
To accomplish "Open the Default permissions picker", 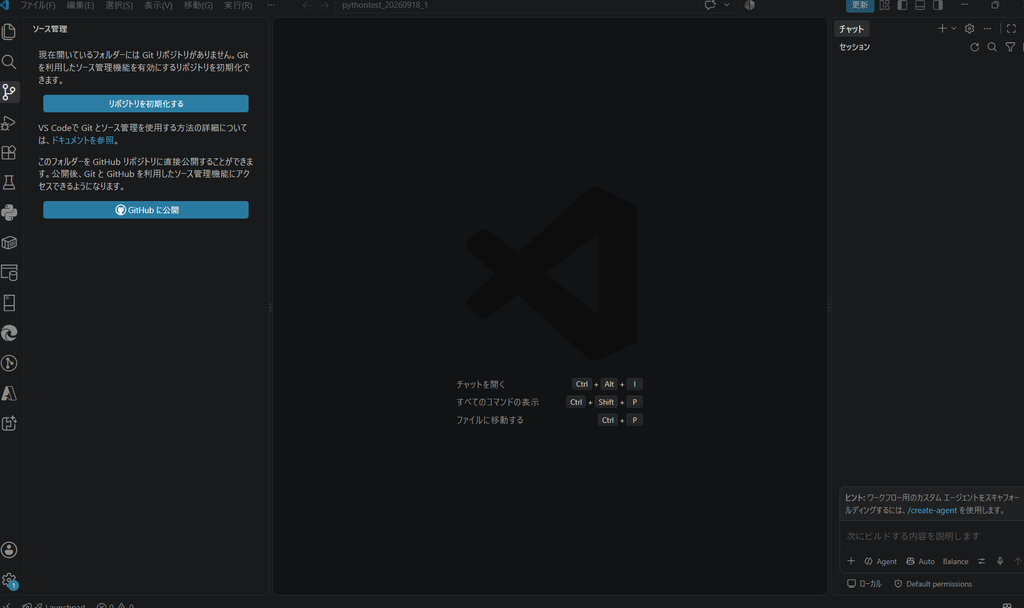I will 933,584.
